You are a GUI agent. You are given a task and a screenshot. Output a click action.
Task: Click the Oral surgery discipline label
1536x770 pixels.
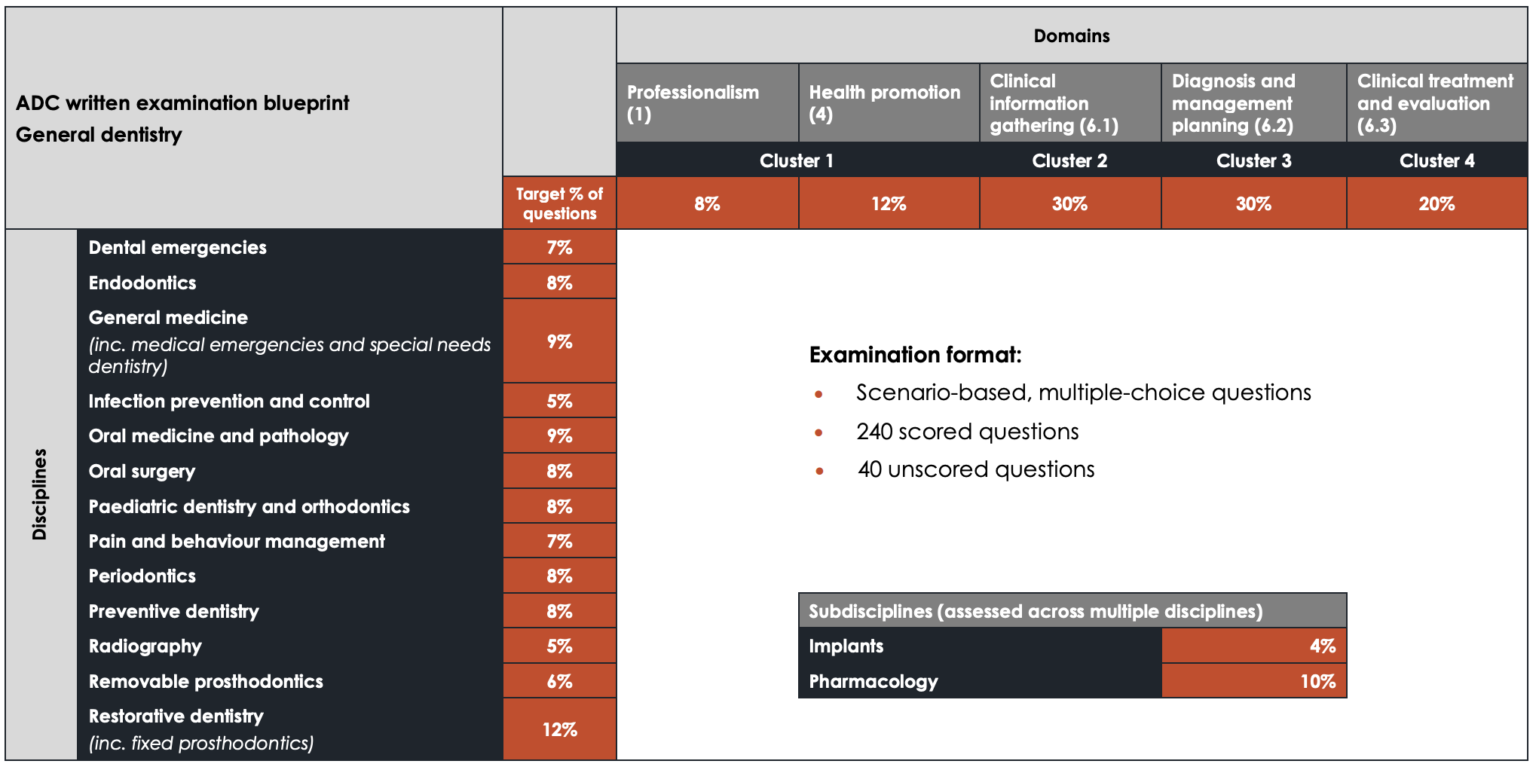click(142, 471)
